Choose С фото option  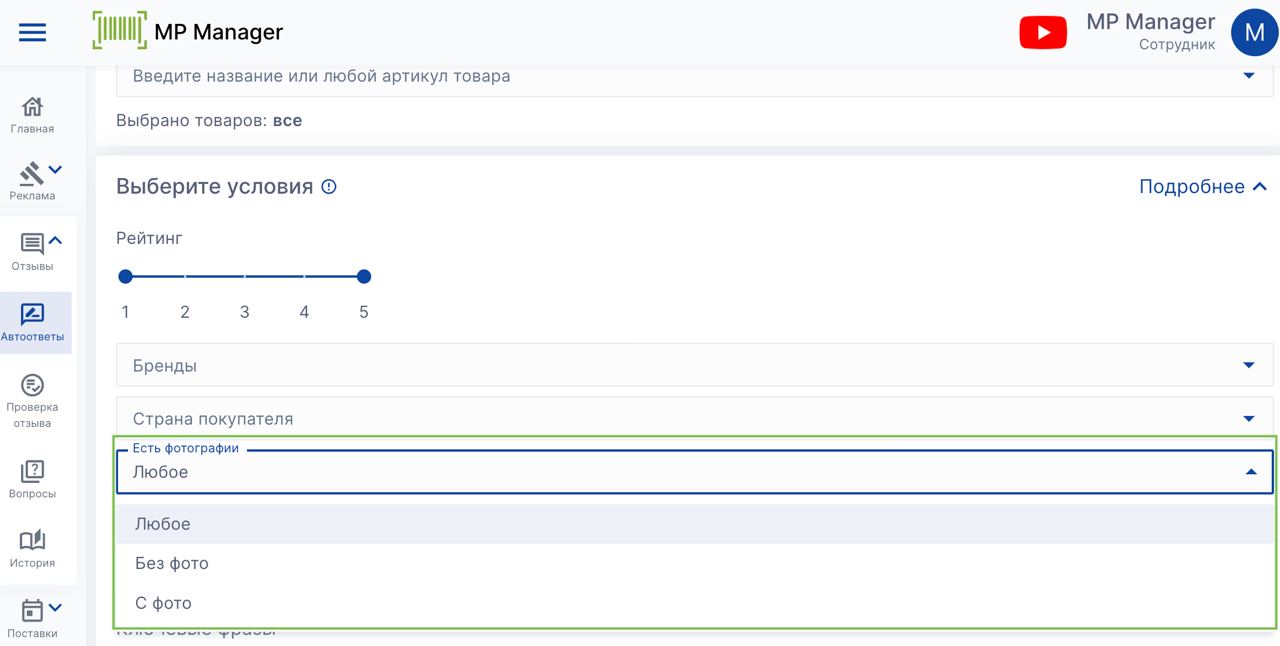[163, 603]
